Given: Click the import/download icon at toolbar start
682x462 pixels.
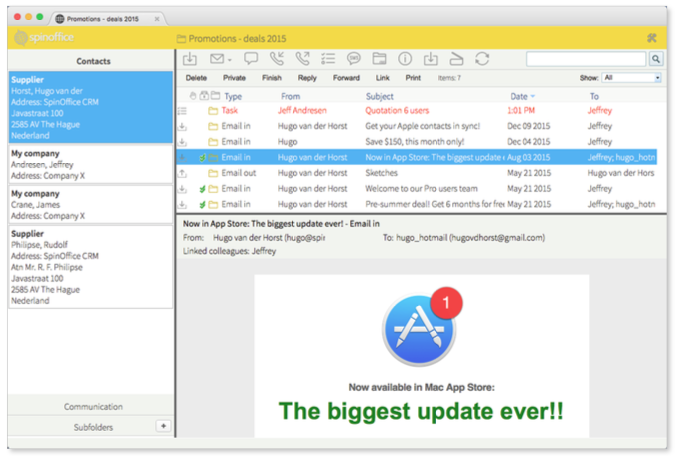Looking at the screenshot, I should (190, 59).
